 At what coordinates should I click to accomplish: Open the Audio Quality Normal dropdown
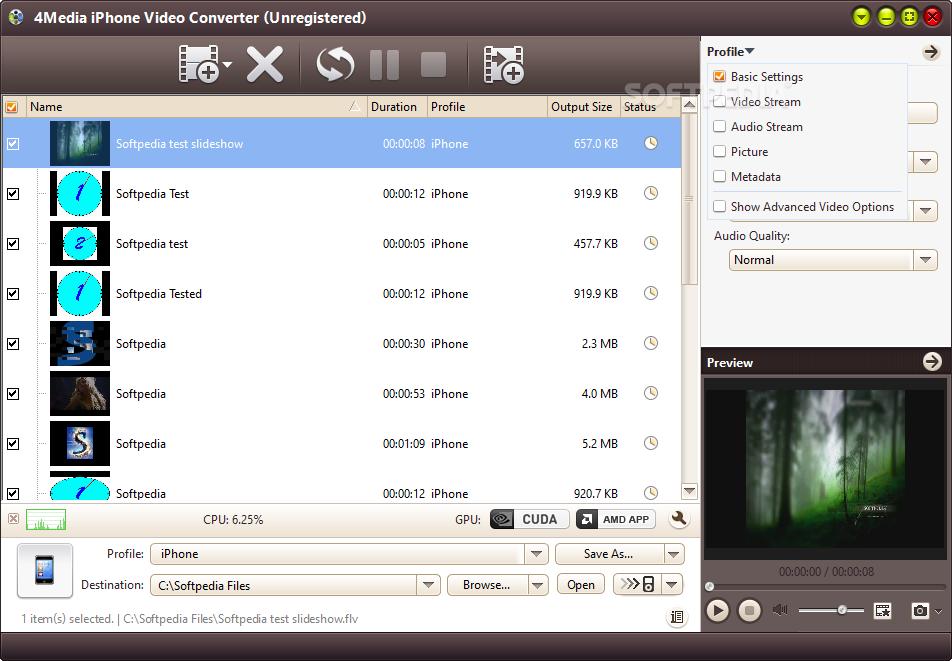(x=925, y=260)
